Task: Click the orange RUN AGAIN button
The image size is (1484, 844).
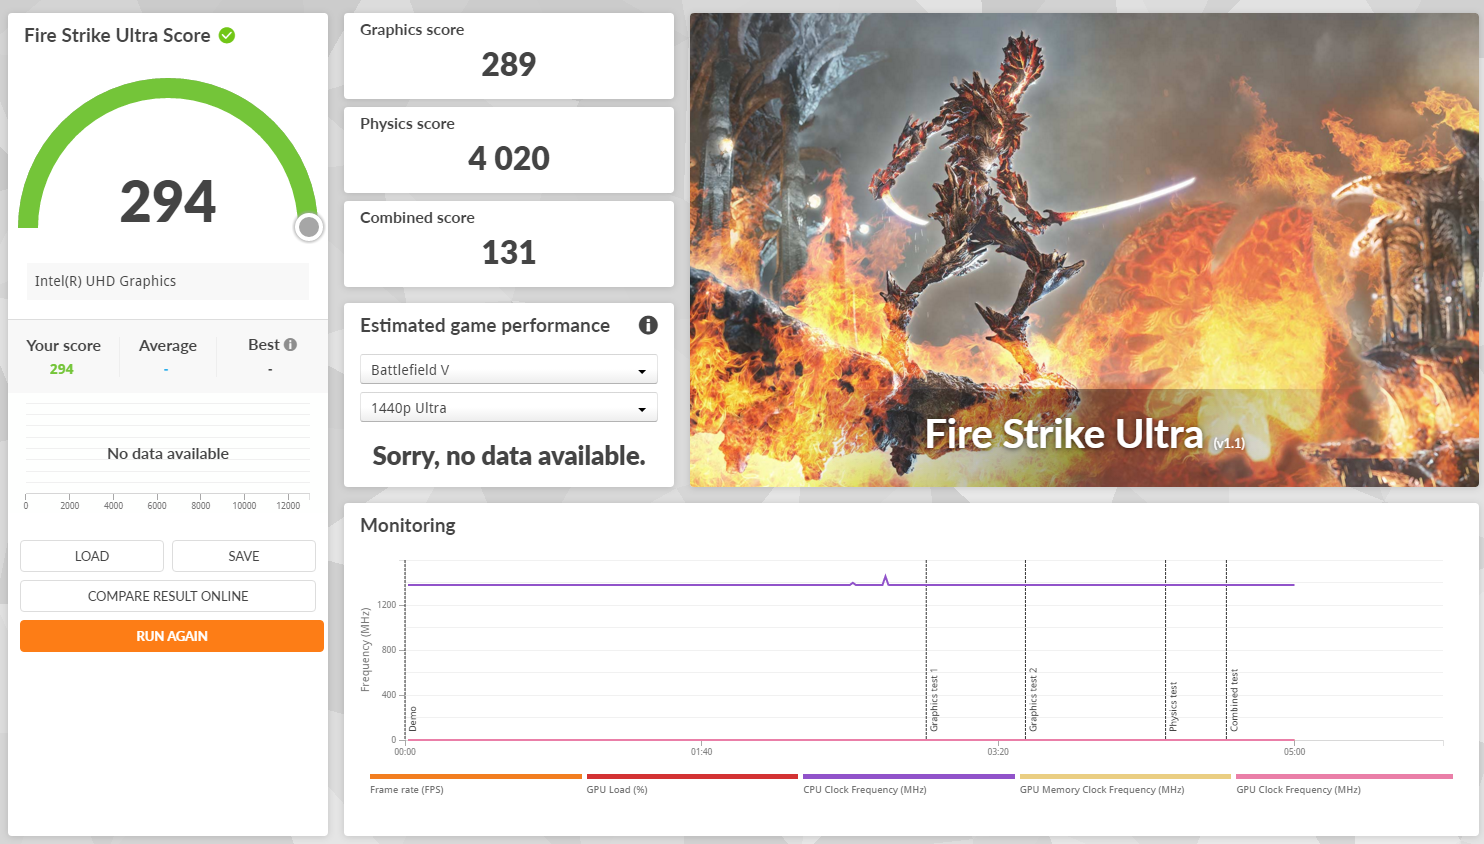Action: point(172,636)
